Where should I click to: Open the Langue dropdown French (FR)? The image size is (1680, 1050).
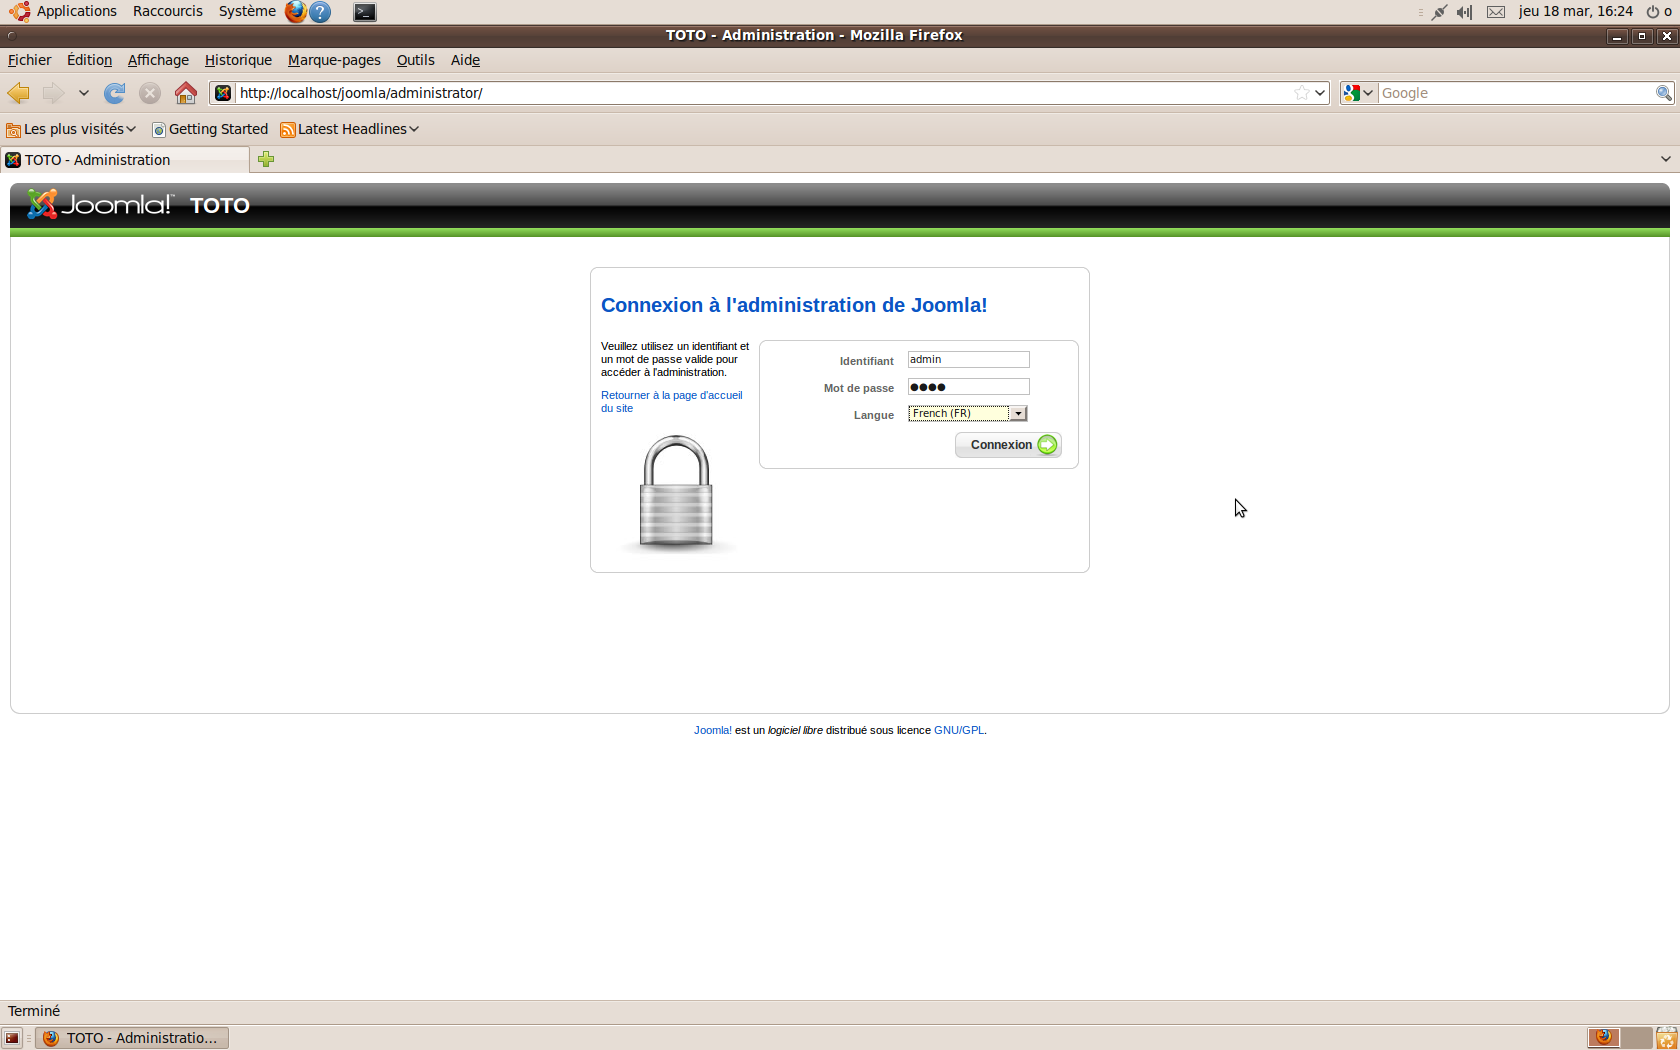[x=967, y=413]
